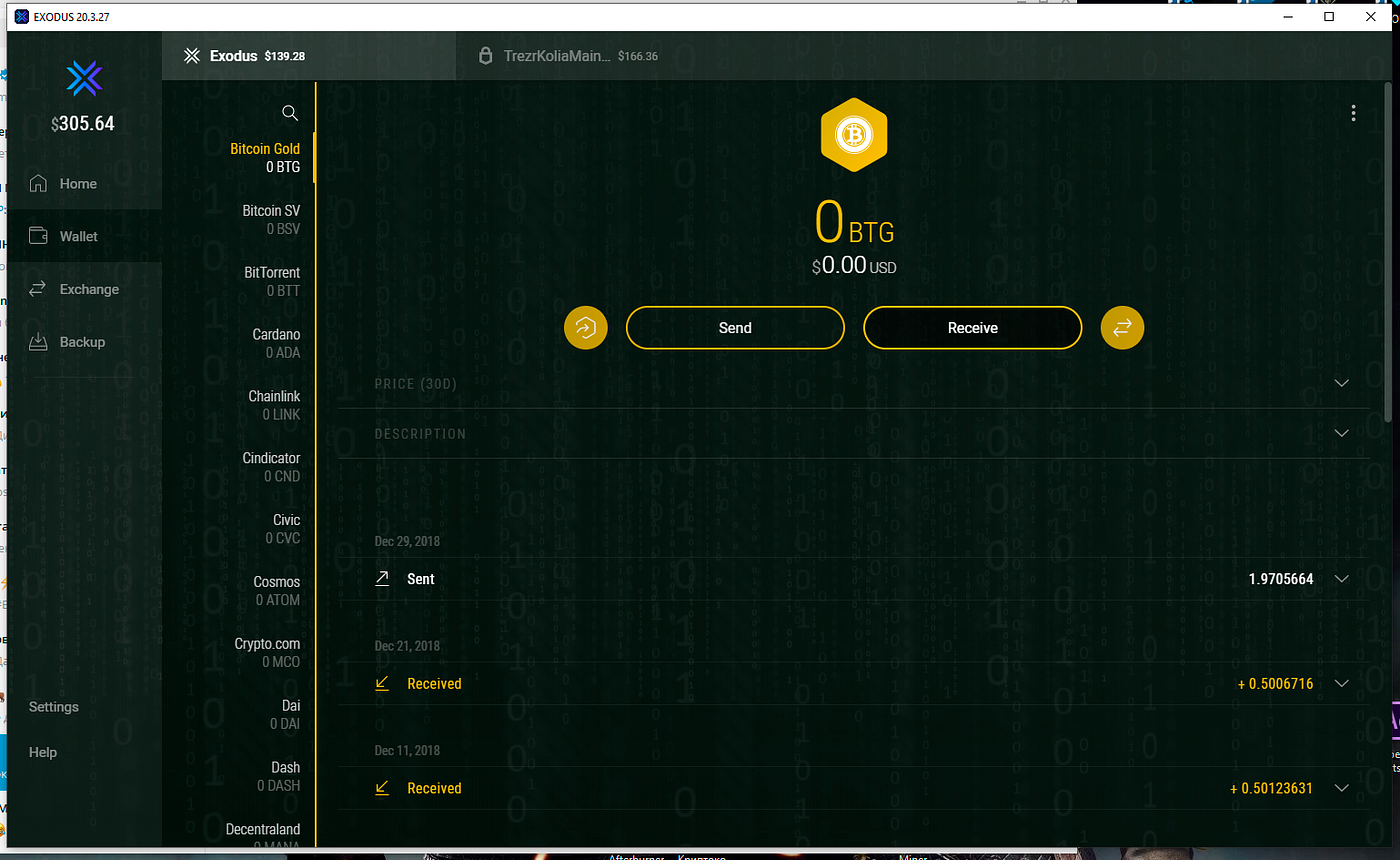Click the $0.00 USD value
The width and height of the screenshot is (1400, 860).
coord(854,267)
